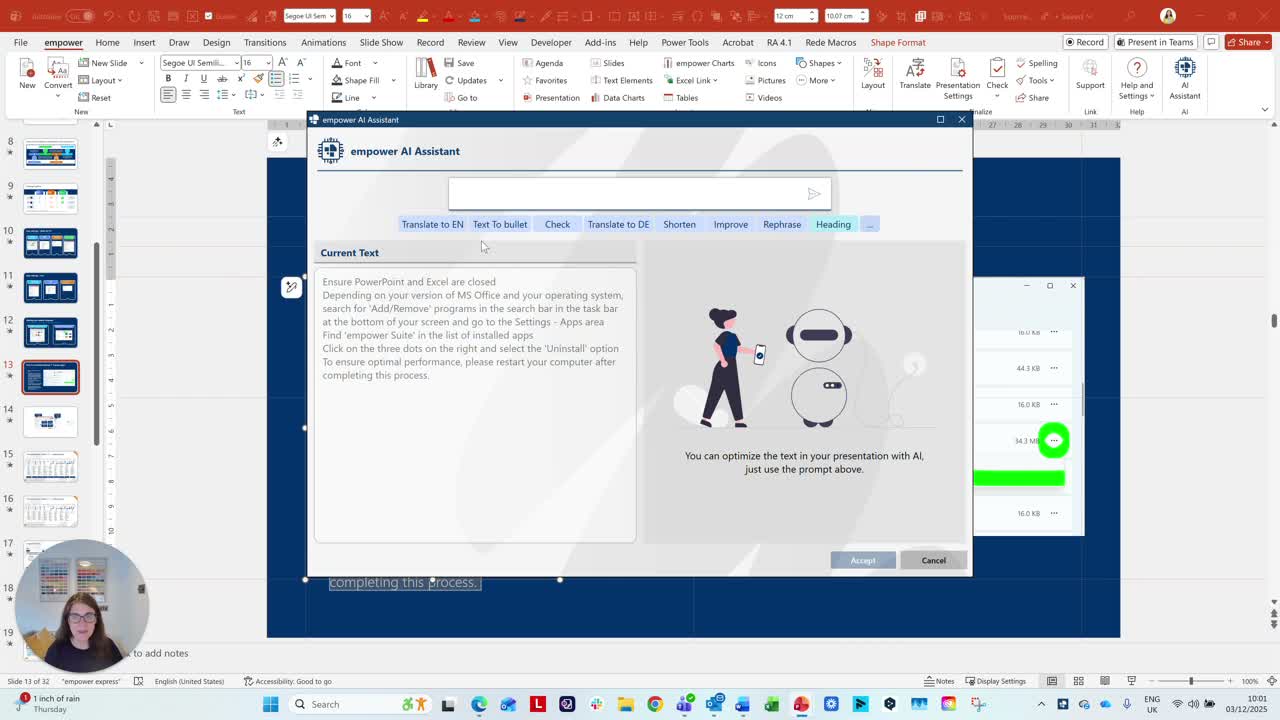Switch to the Home tab

pyautogui.click(x=107, y=43)
